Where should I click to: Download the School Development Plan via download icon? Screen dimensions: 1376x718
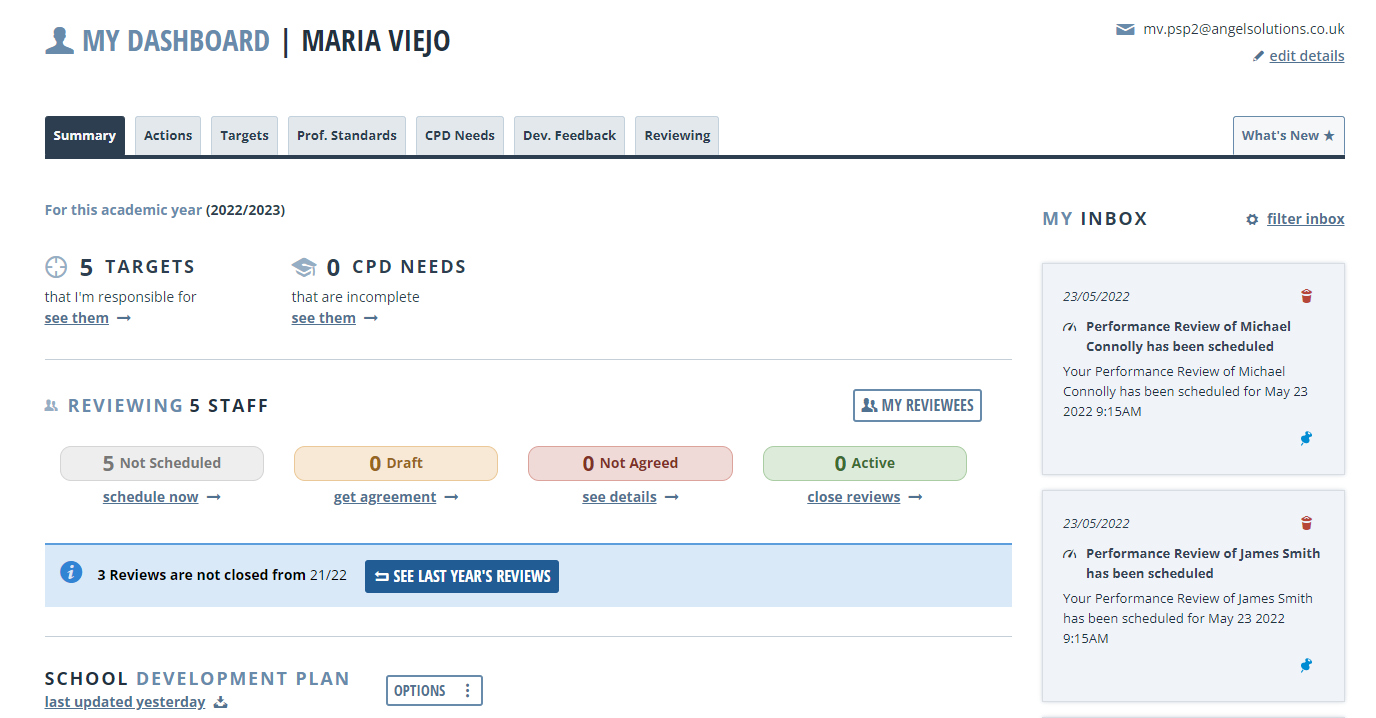coord(219,701)
